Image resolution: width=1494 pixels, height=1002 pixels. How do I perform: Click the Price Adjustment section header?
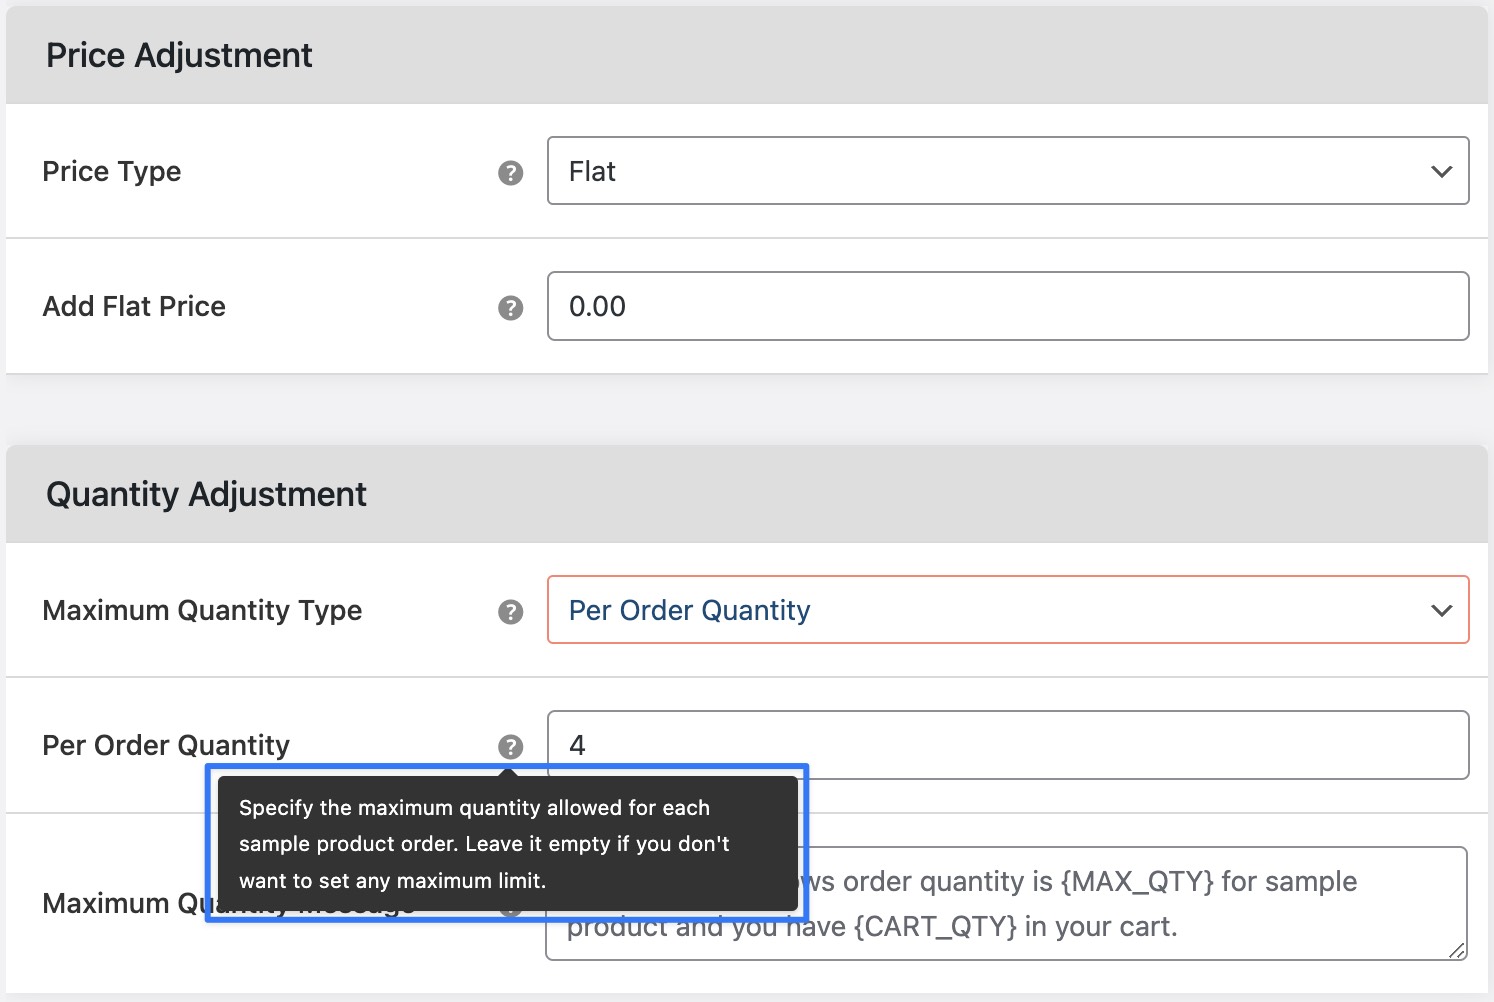179,55
